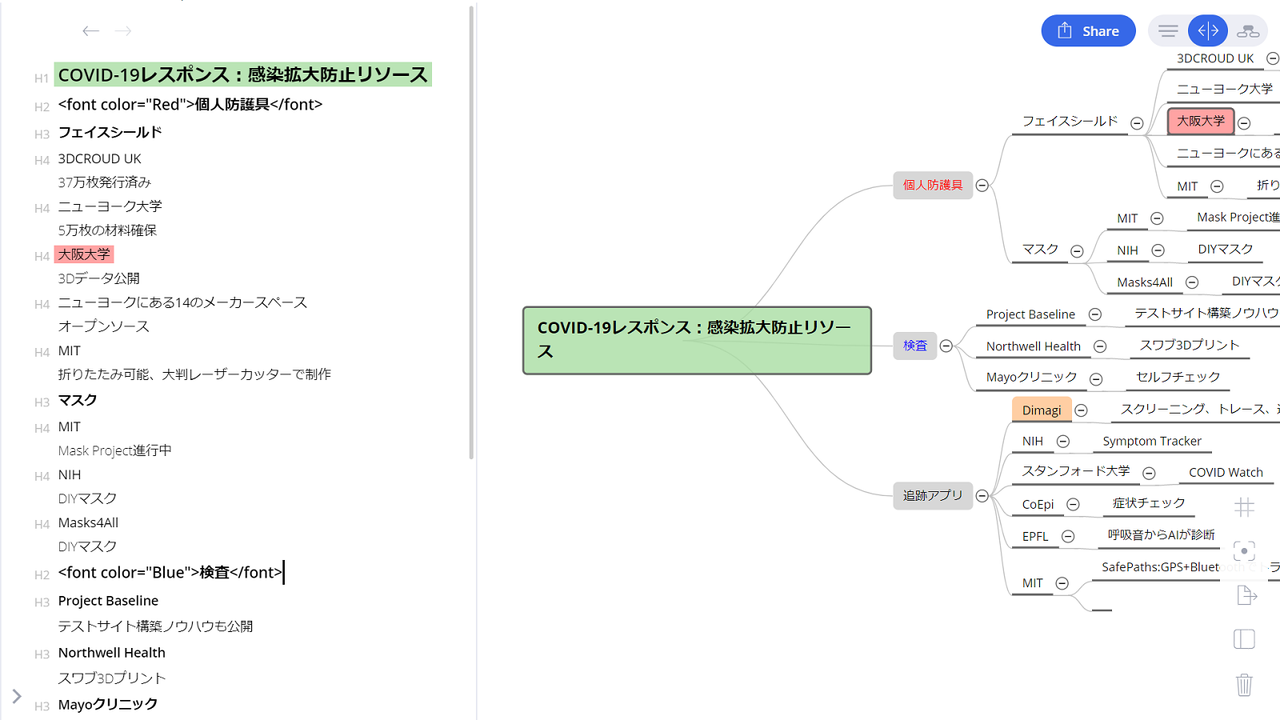
Task: Go forward with the right arrow
Action: click(x=123, y=31)
